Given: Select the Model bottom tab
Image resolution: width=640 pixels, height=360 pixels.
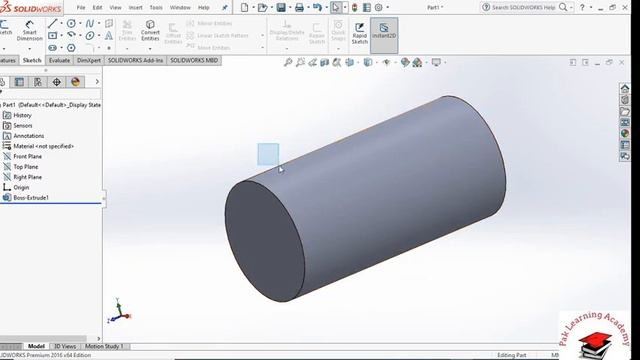Looking at the screenshot, I should point(36,346).
